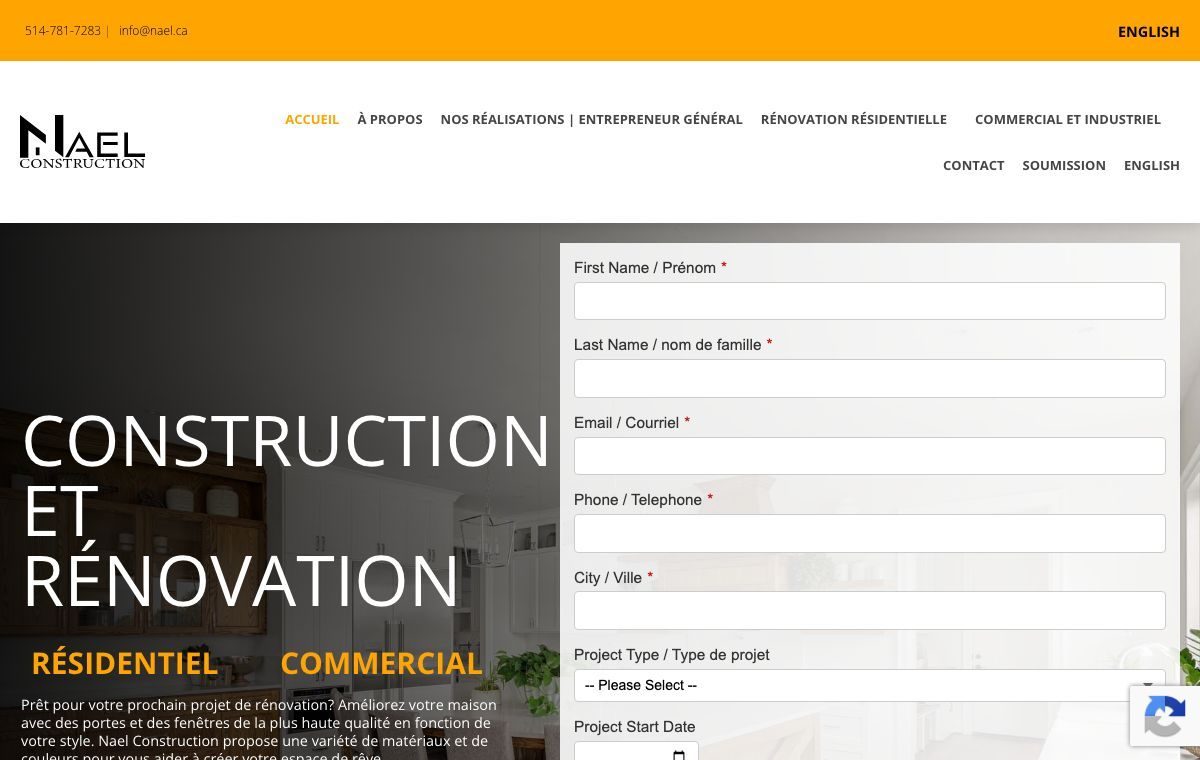Image resolution: width=1200 pixels, height=760 pixels.
Task: Email info@nael.ca from the top bar
Action: pyautogui.click(x=153, y=31)
